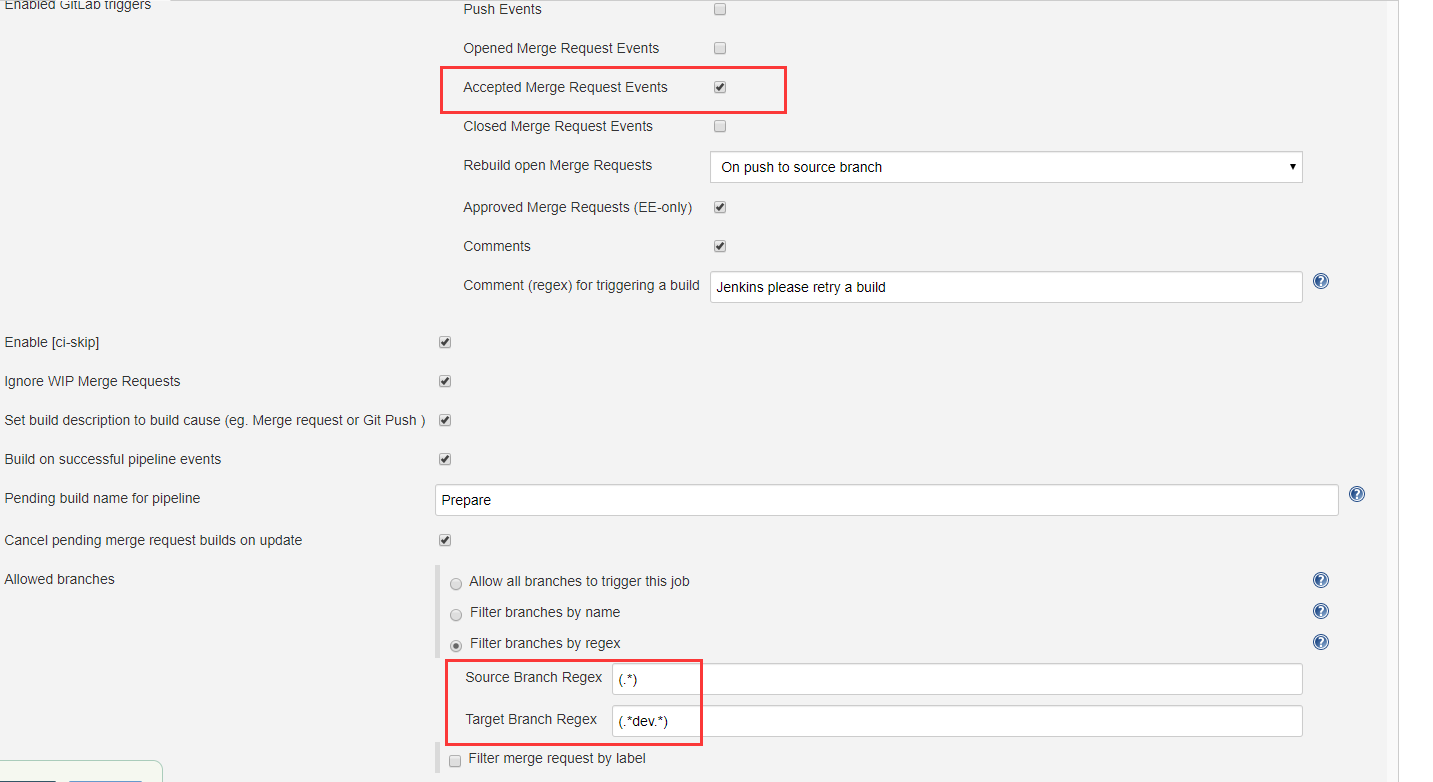Open help for comment regex trigger field
This screenshot has height=782, width=1433.
(1320, 282)
